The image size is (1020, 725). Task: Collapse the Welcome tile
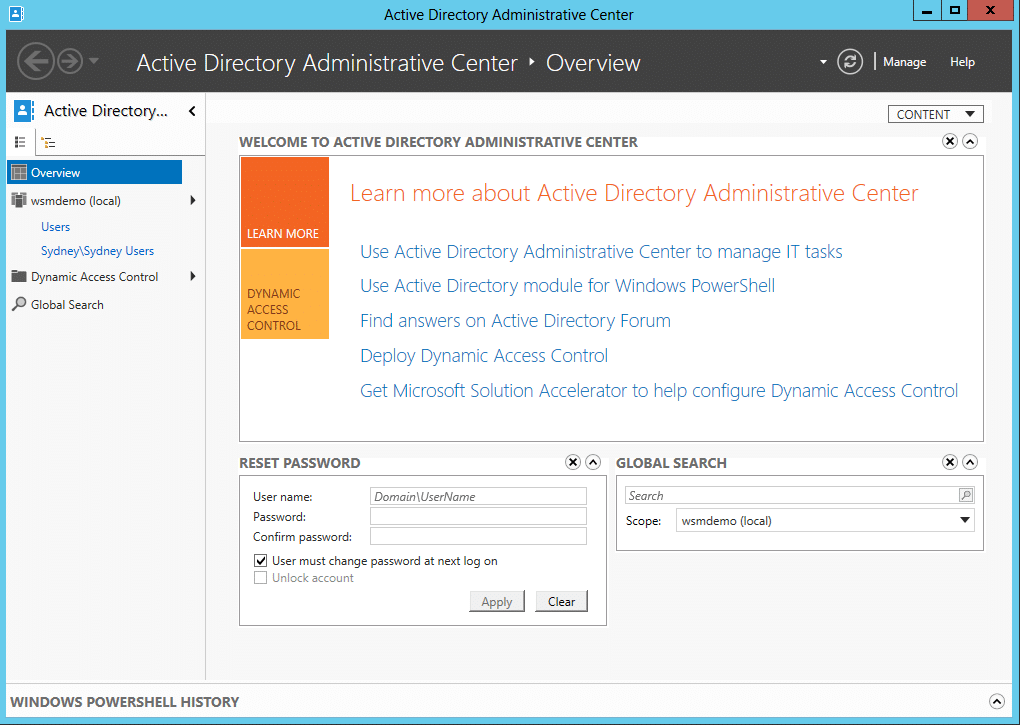970,141
